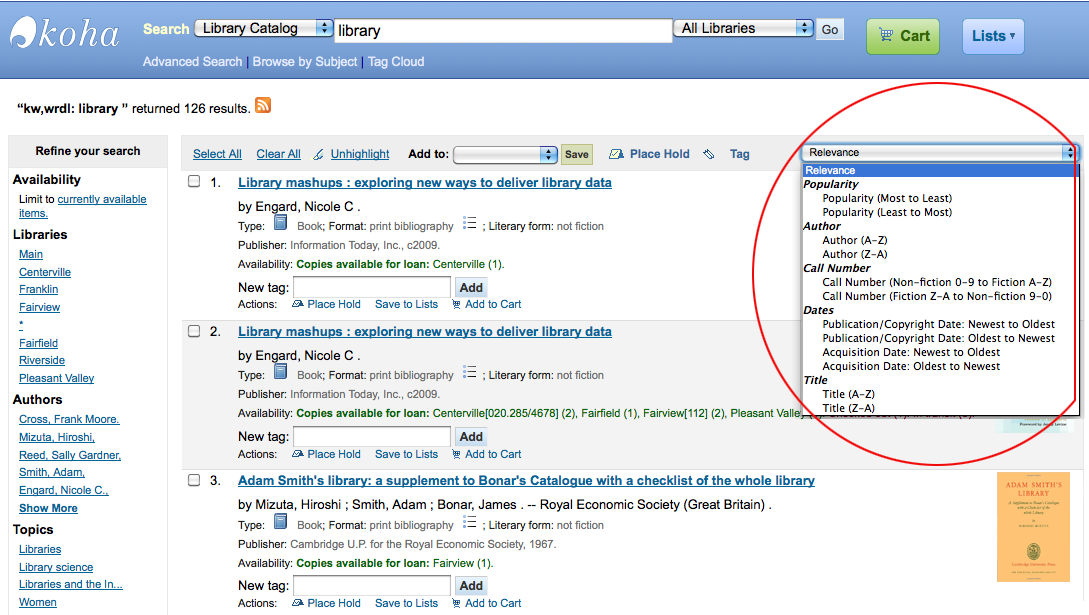
Task: Expand the All Libraries dropdown
Action: 742,28
